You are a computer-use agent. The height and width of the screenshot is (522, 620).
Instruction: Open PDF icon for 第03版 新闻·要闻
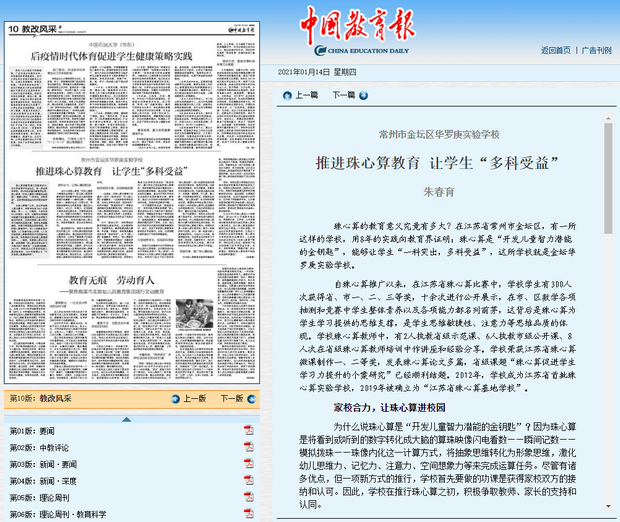248,463
